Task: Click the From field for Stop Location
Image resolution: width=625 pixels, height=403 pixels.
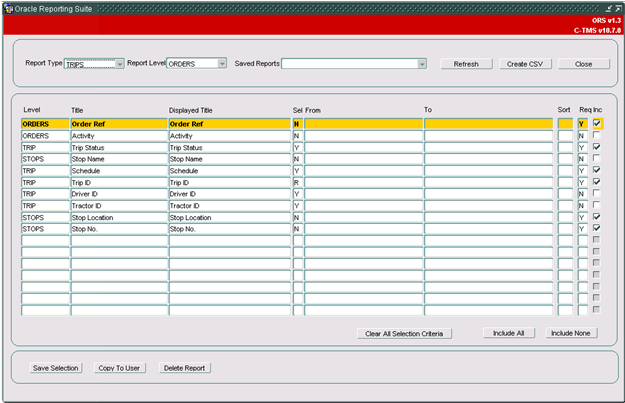Action: [x=363, y=218]
